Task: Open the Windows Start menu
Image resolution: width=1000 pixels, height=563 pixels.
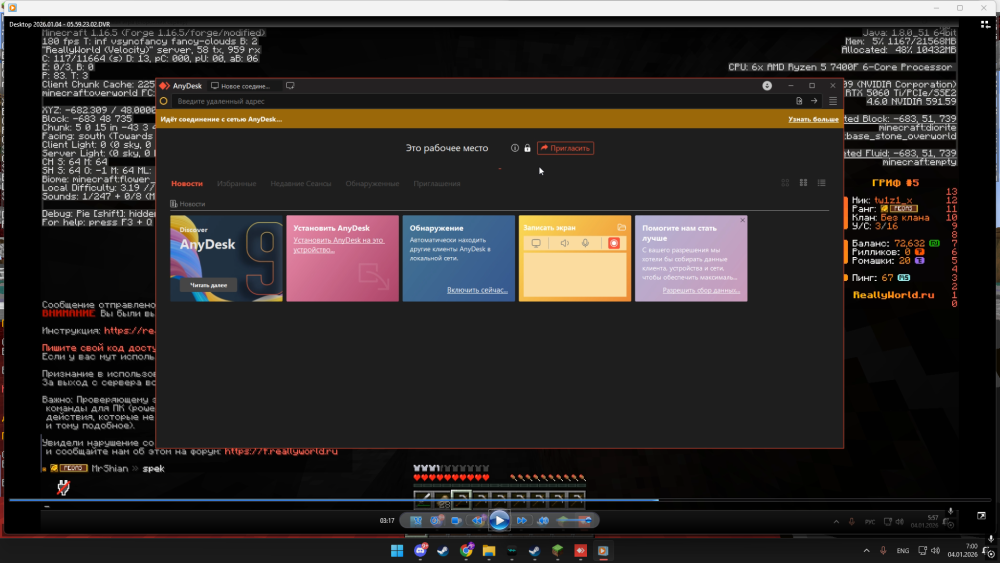Action: point(397,550)
